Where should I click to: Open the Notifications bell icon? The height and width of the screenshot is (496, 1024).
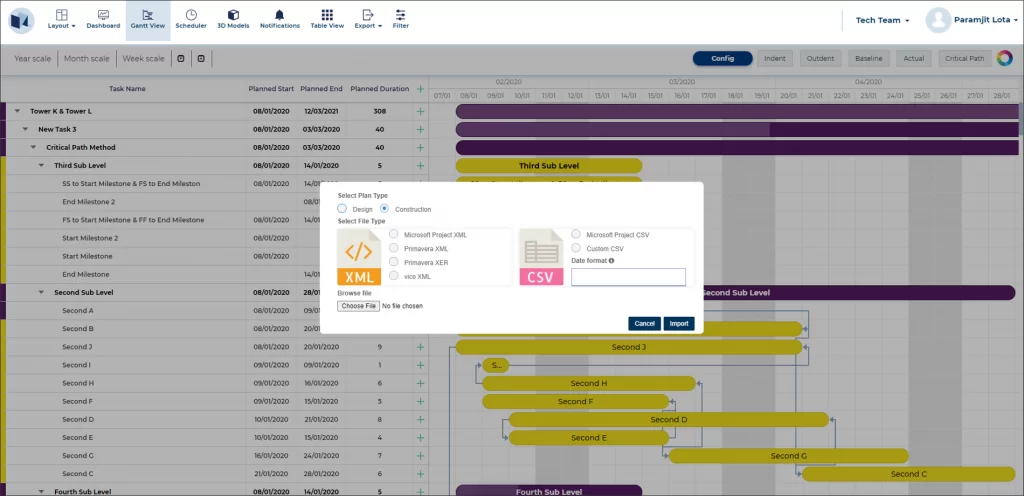279,15
